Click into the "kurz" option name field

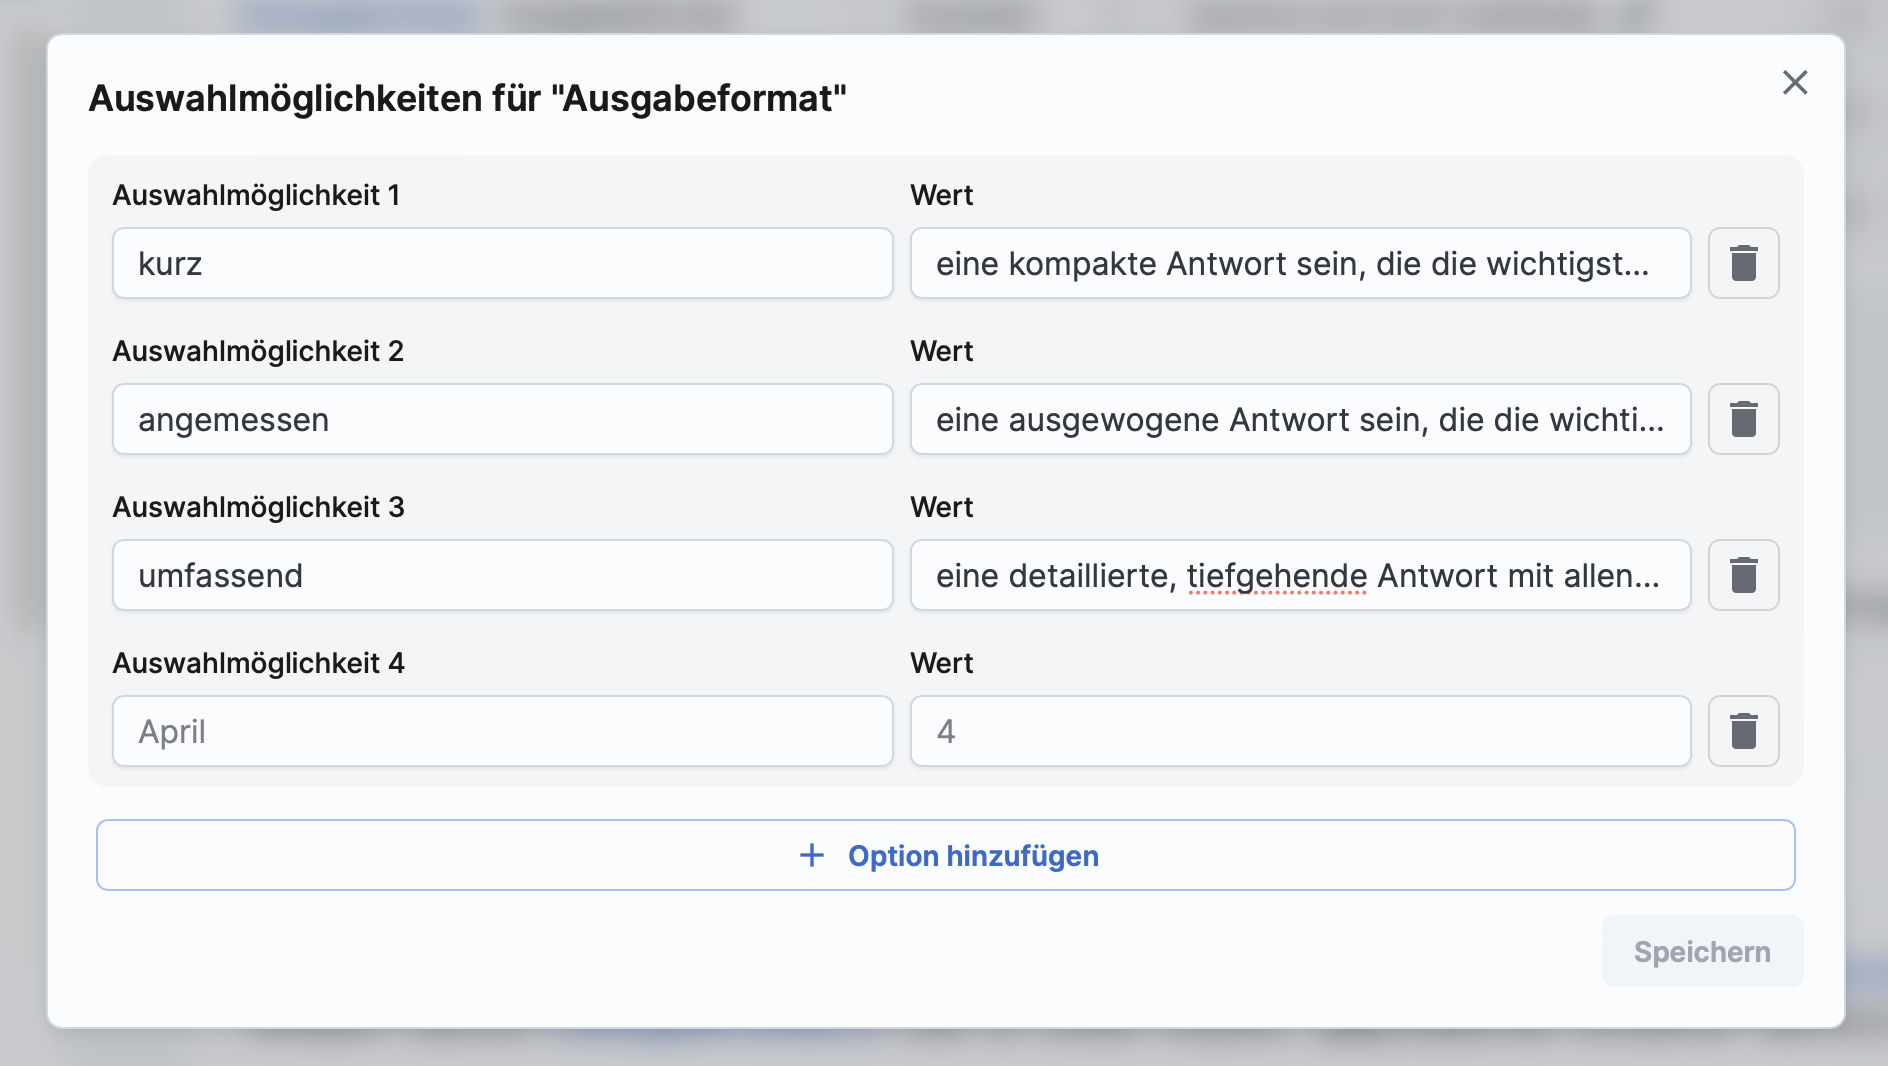(x=500, y=263)
